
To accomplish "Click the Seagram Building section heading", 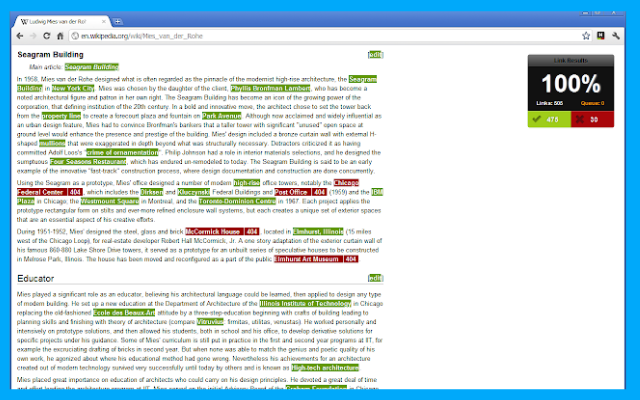I will pyautogui.click(x=50, y=55).
